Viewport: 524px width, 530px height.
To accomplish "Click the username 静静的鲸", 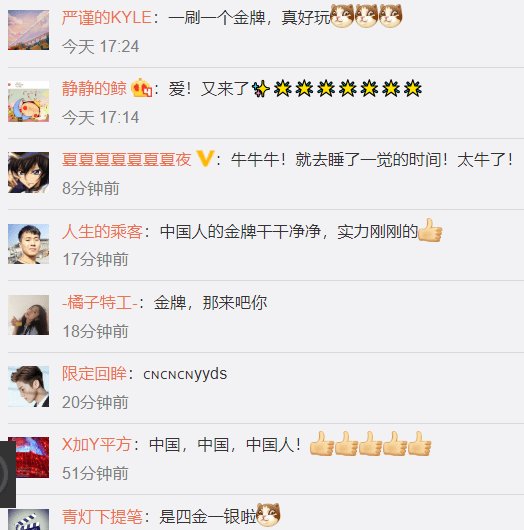I will (x=94, y=89).
